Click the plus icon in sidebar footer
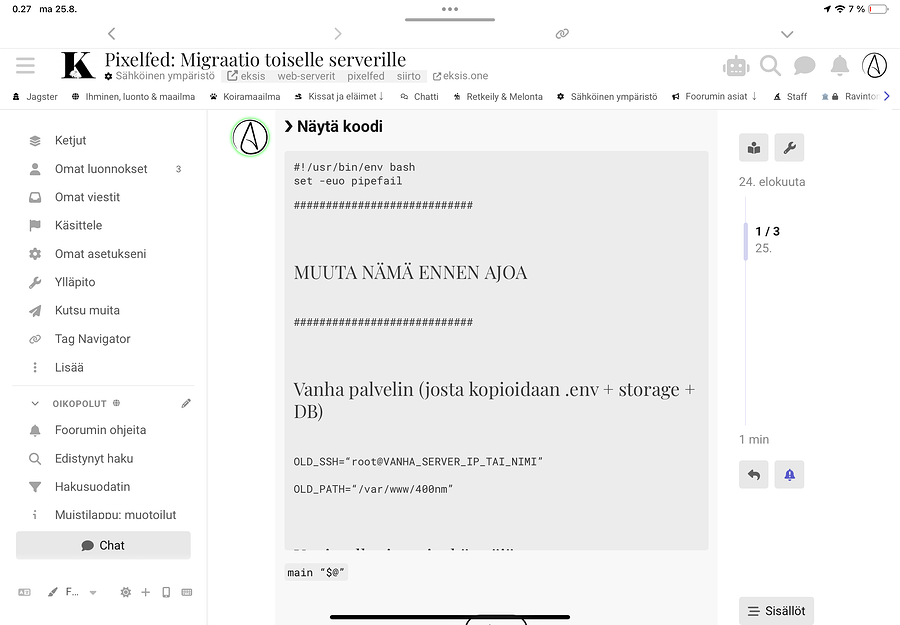The image size is (900, 625). pyautogui.click(x=146, y=592)
